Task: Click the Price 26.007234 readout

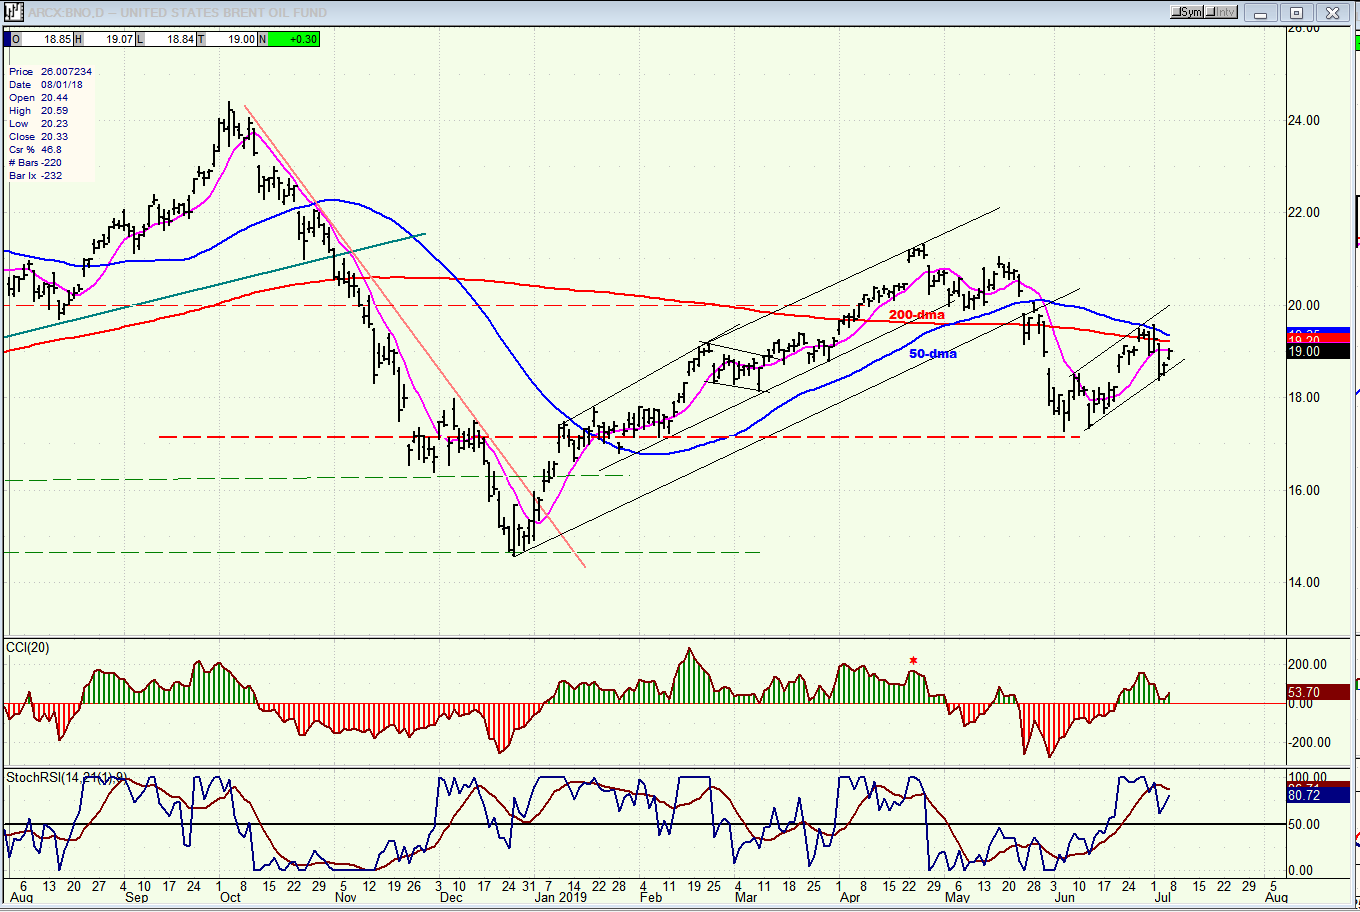Action: 50,72
